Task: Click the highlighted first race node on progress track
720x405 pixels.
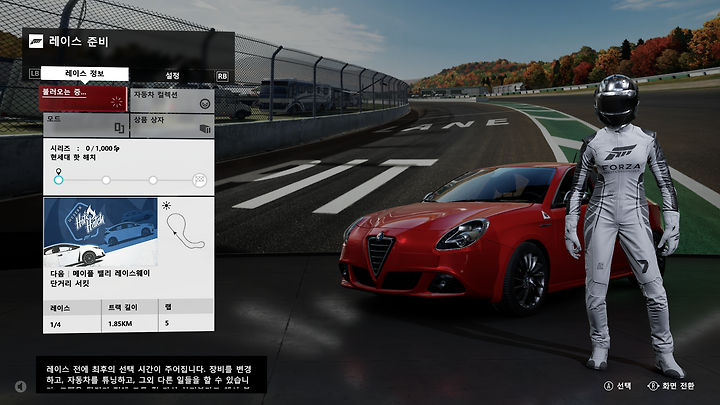Action: tap(58, 180)
